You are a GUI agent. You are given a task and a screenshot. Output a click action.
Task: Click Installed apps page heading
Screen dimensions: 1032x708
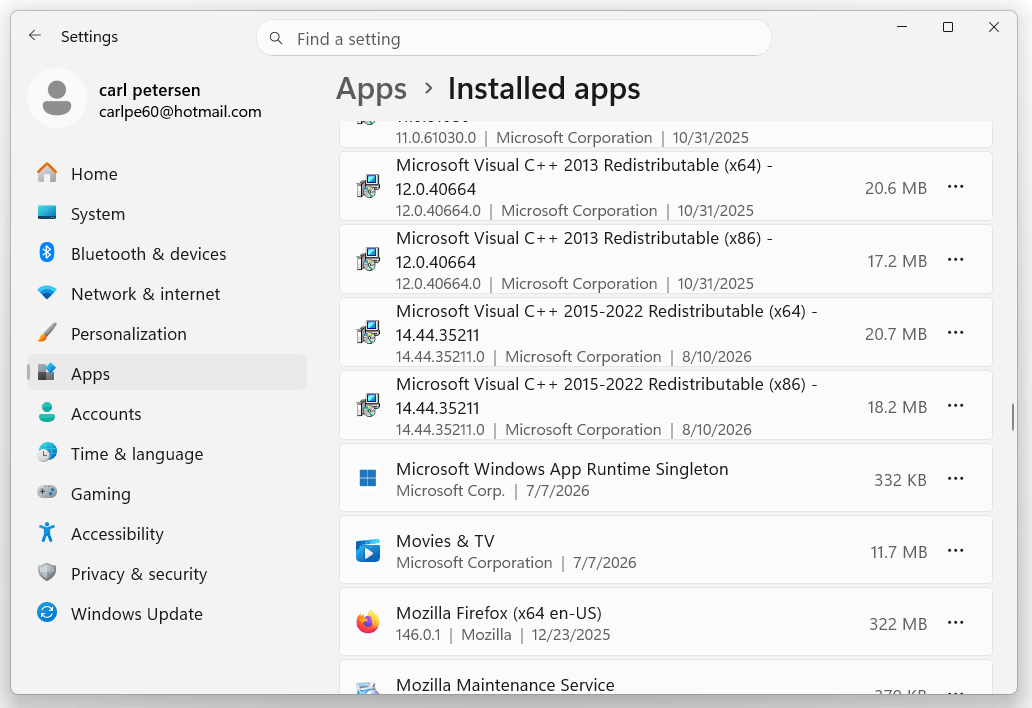[x=544, y=88]
